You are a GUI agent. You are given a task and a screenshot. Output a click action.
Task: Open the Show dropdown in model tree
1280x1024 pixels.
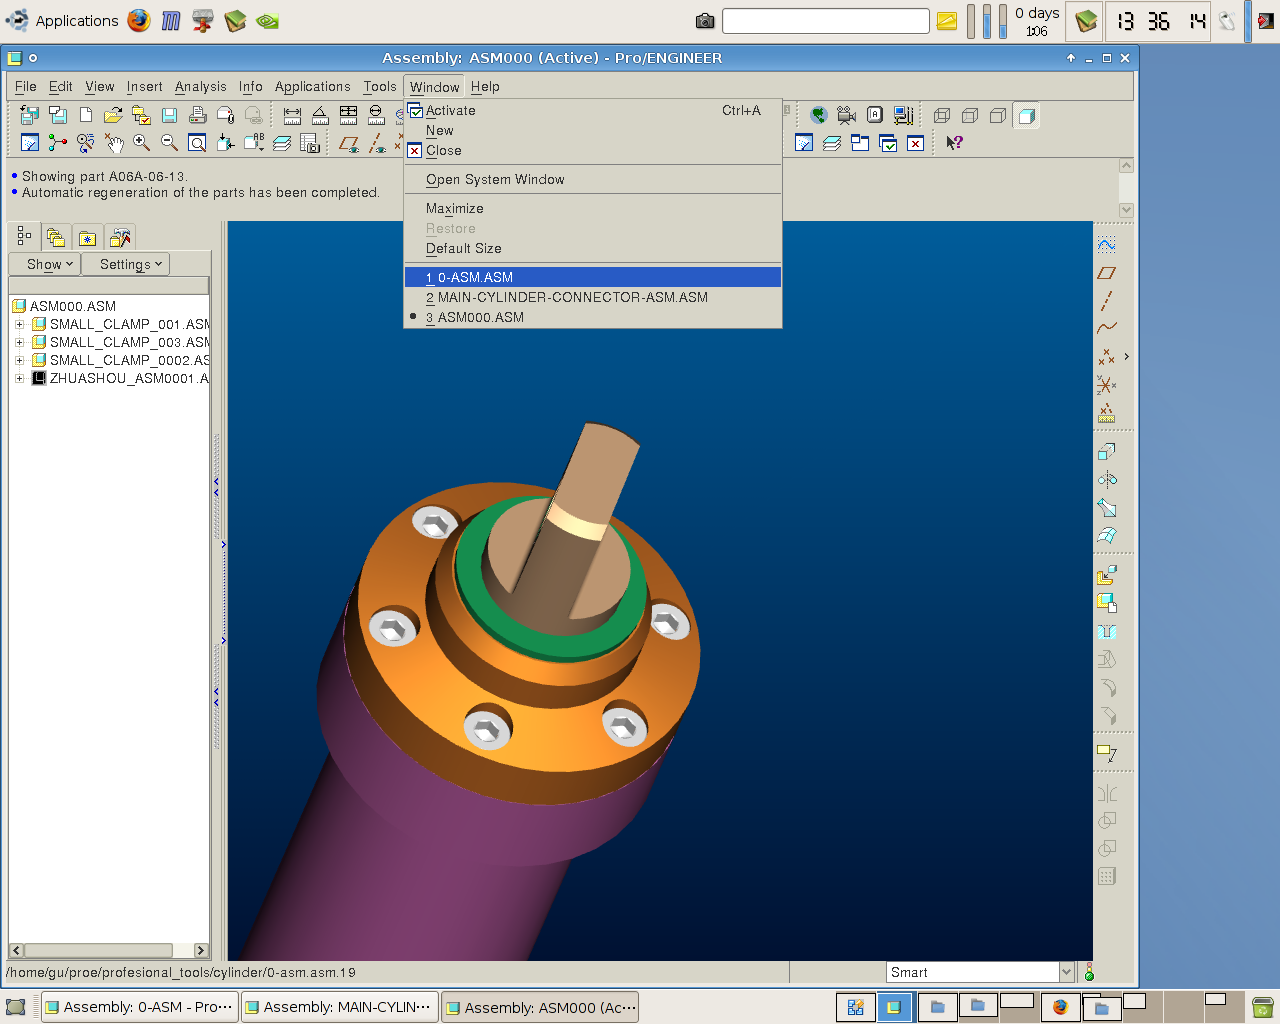[x=44, y=264]
